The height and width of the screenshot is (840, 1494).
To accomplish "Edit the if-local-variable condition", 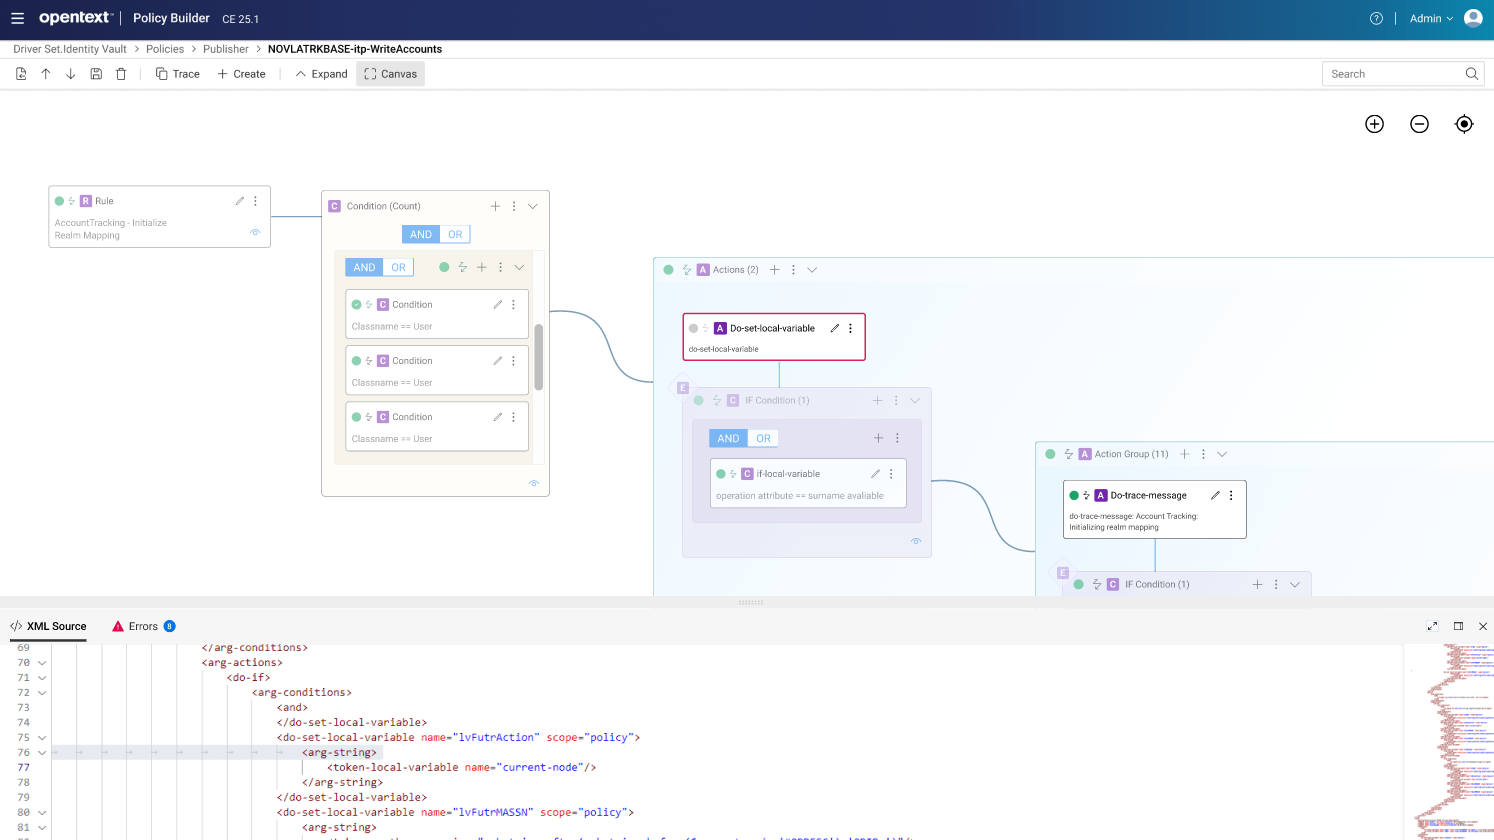I will 875,474.
